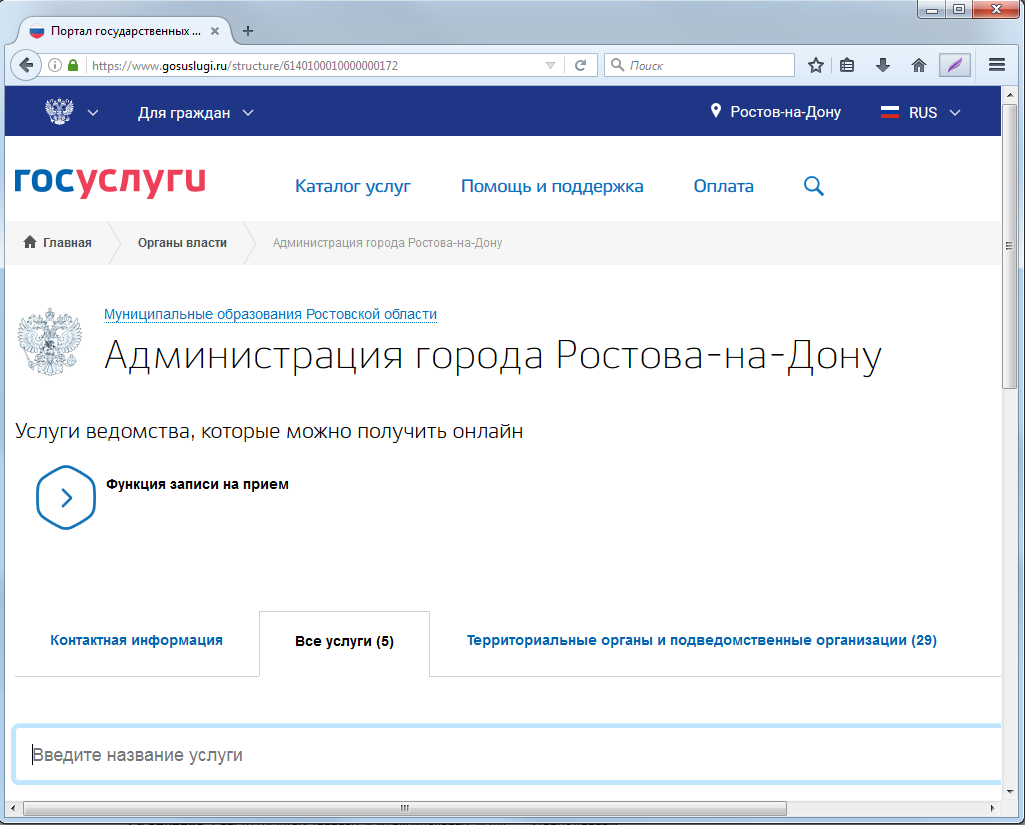
Task: Switch to Контактная информация tab
Action: point(136,640)
